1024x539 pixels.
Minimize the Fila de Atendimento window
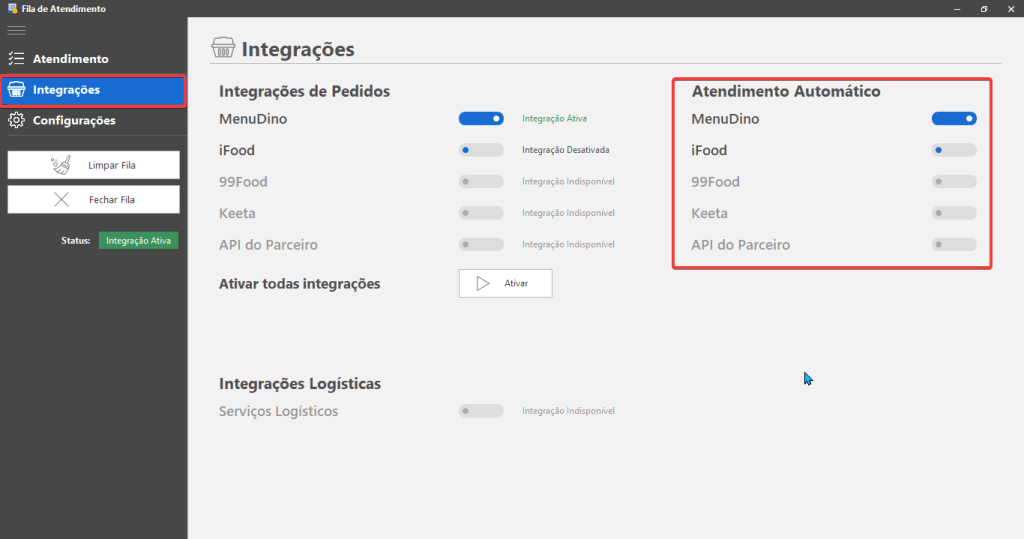coord(957,8)
